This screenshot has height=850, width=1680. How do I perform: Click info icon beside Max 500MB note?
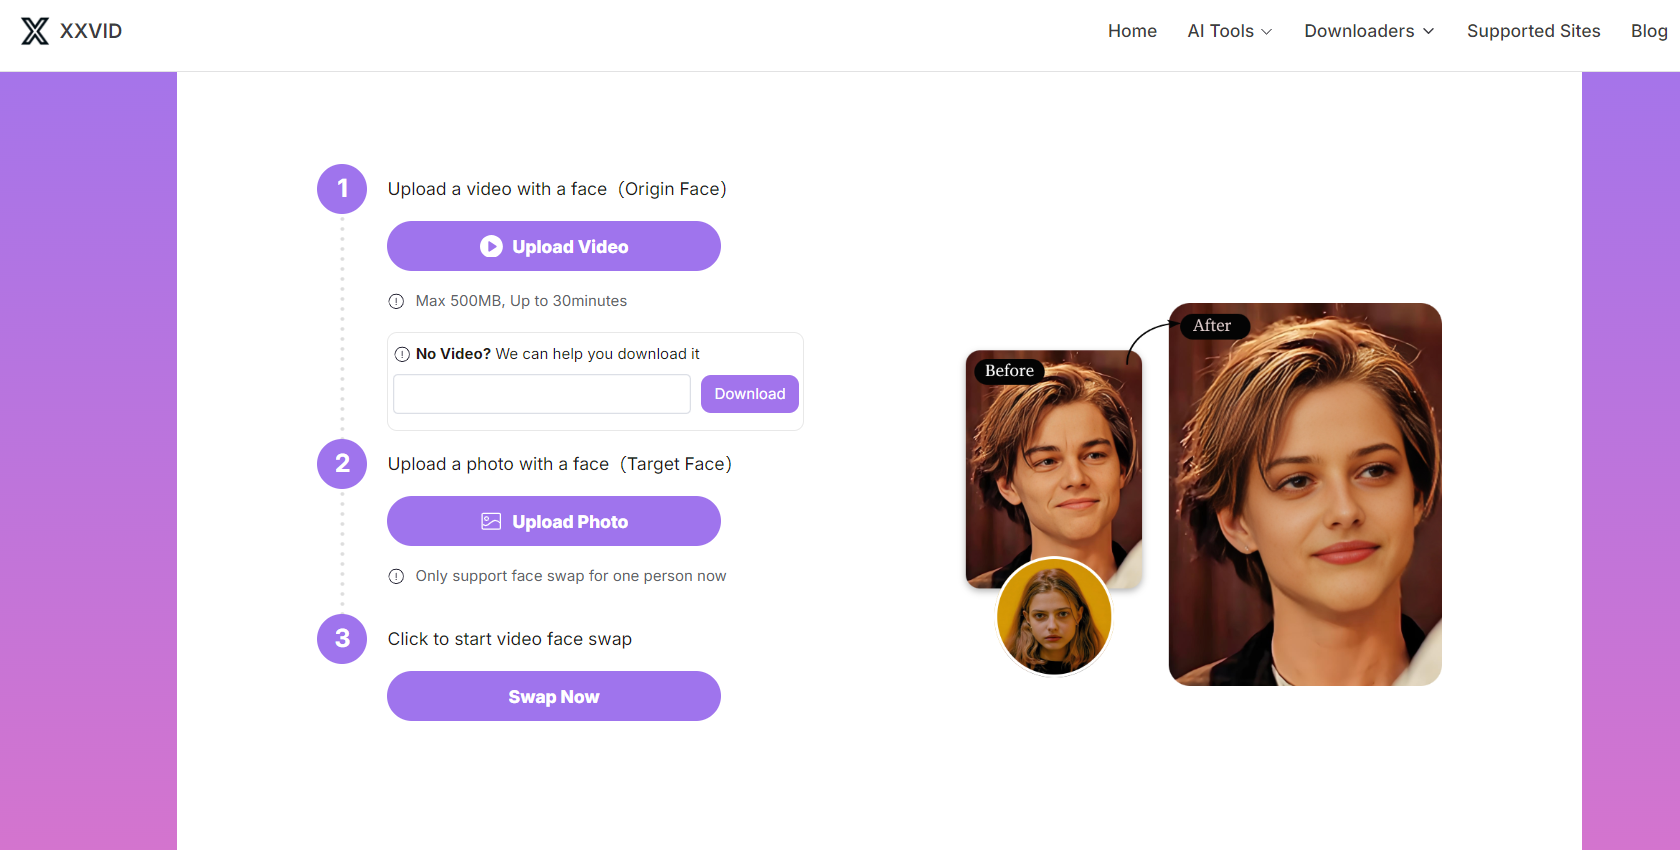pyautogui.click(x=396, y=301)
